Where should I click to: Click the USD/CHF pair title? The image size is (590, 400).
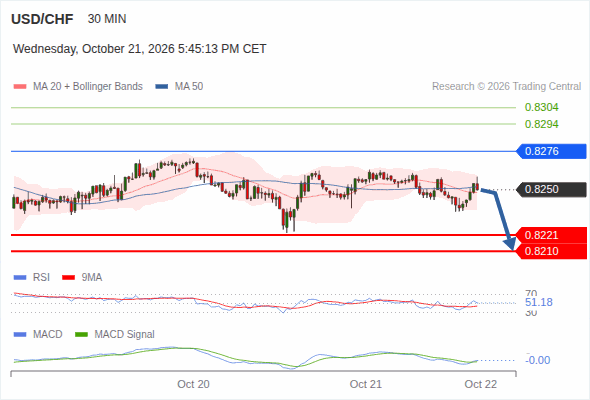coord(42,19)
